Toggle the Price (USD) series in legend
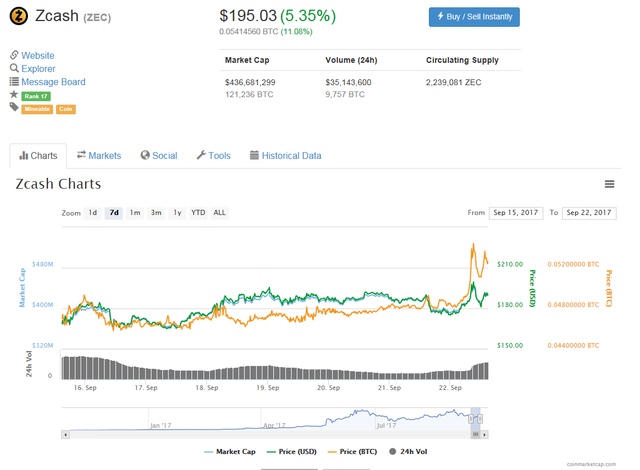The width and height of the screenshot is (640, 470). [x=291, y=452]
